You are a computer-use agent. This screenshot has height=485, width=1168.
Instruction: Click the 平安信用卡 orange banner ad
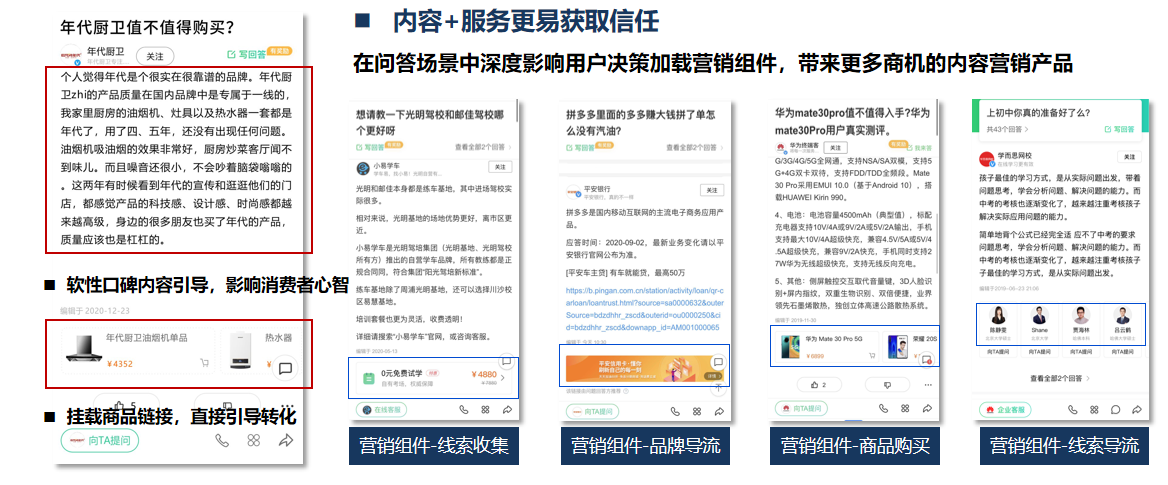(646, 370)
